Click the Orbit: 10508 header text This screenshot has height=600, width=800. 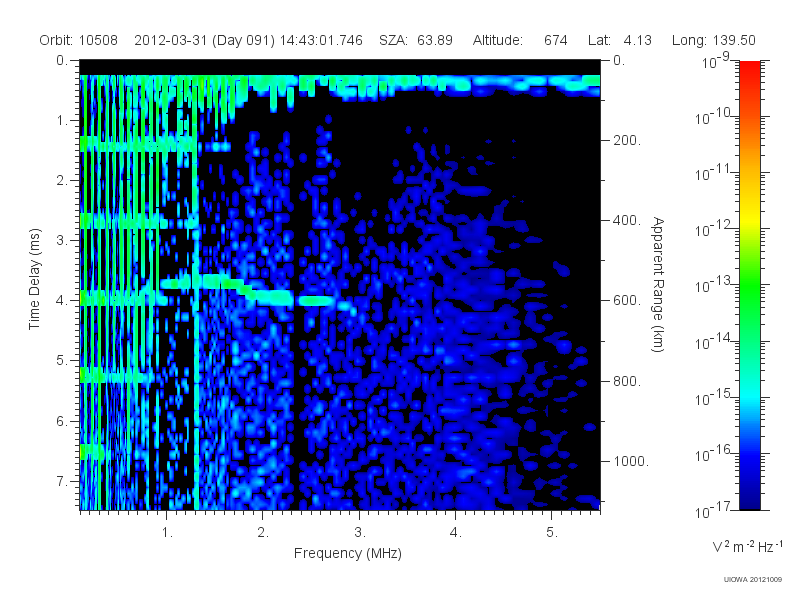click(x=79, y=40)
